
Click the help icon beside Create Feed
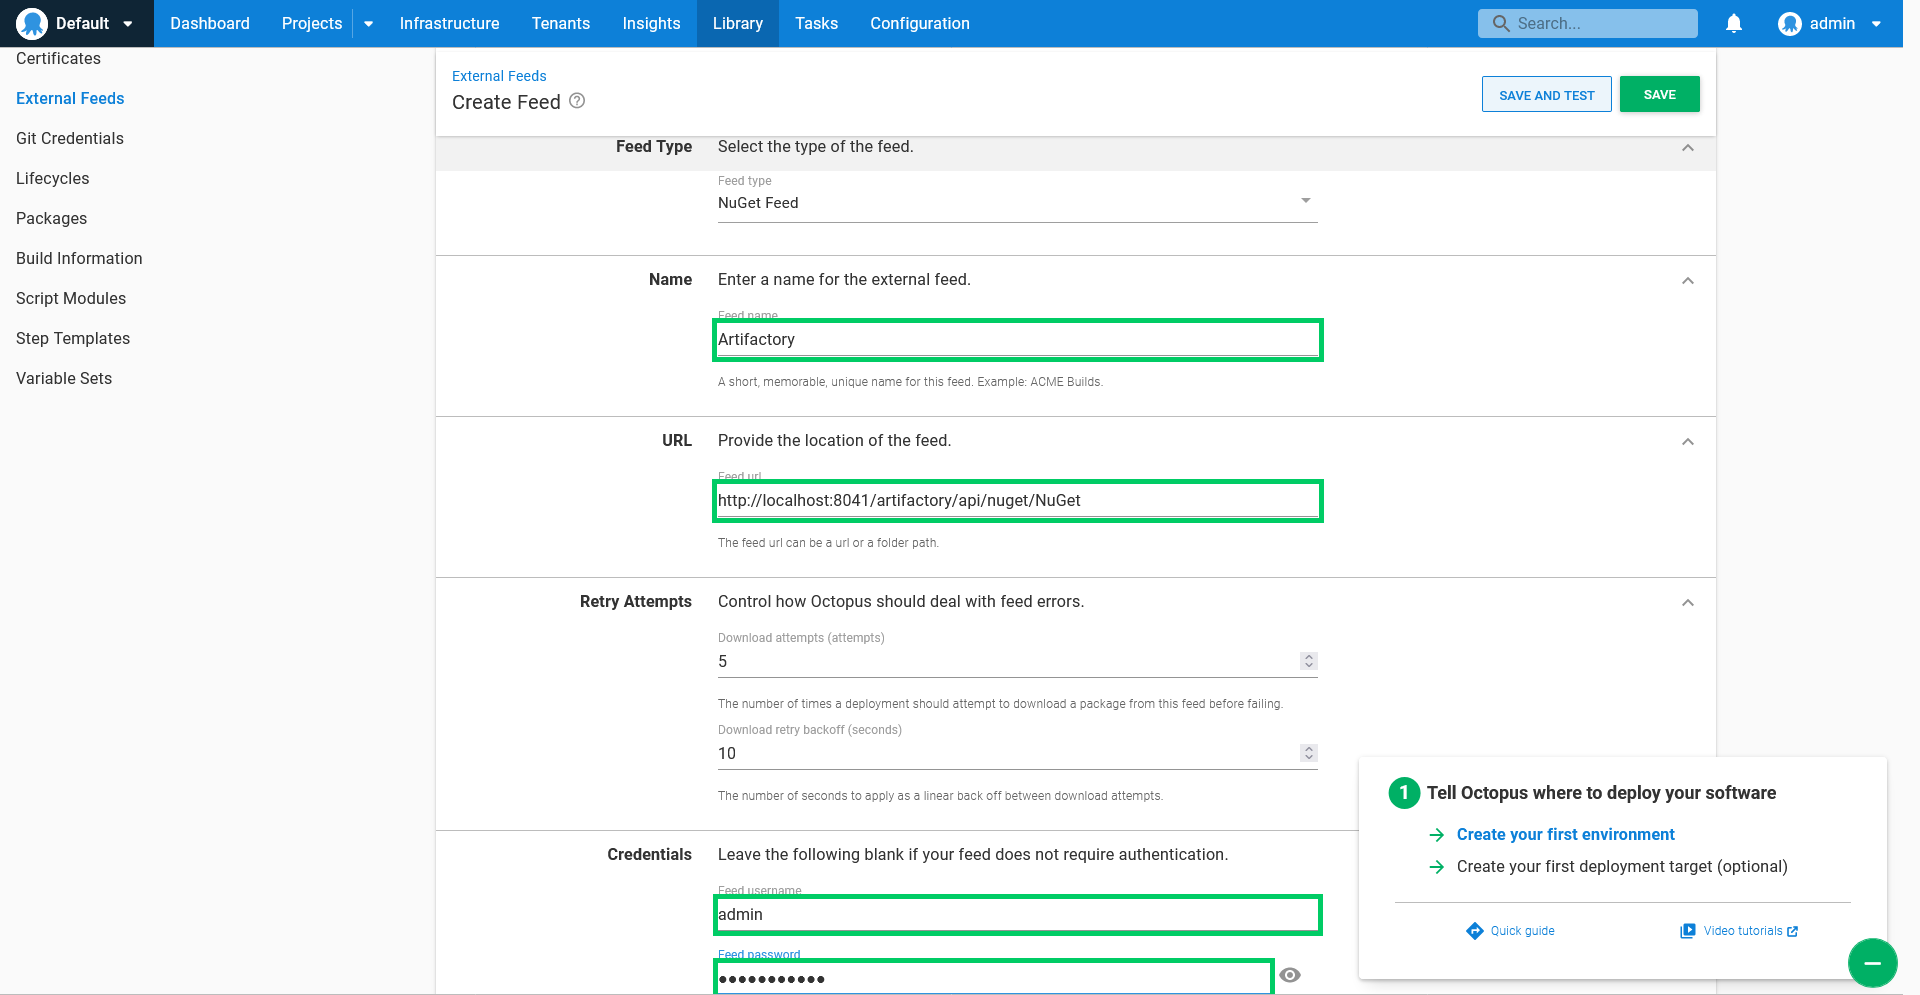tap(577, 101)
